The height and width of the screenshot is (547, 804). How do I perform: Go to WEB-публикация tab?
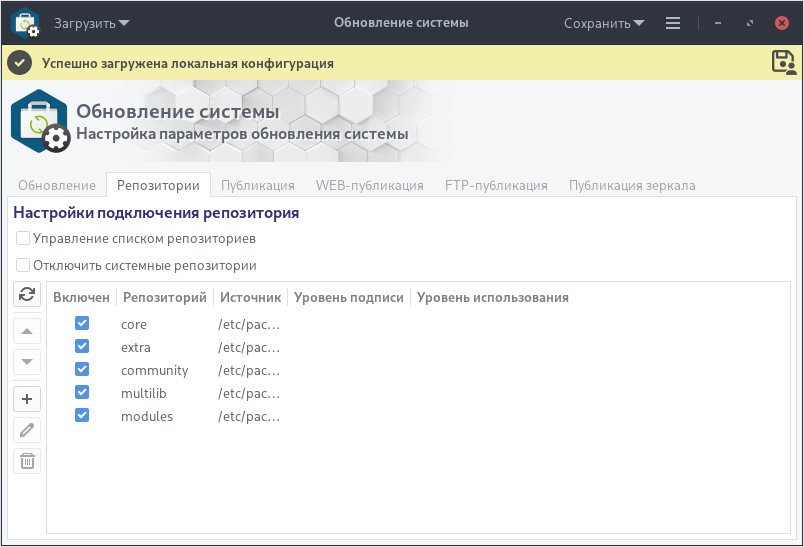click(370, 185)
